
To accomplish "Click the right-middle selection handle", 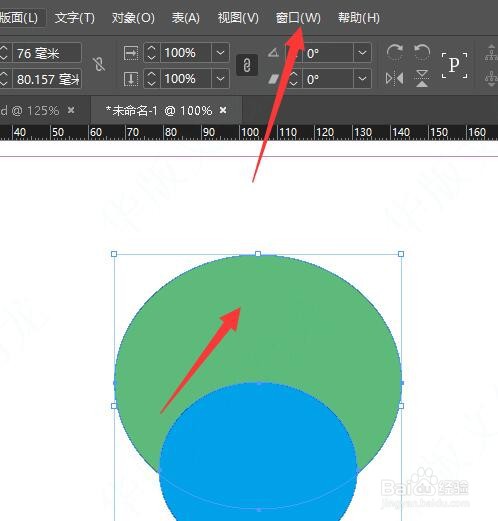I will point(401,406).
